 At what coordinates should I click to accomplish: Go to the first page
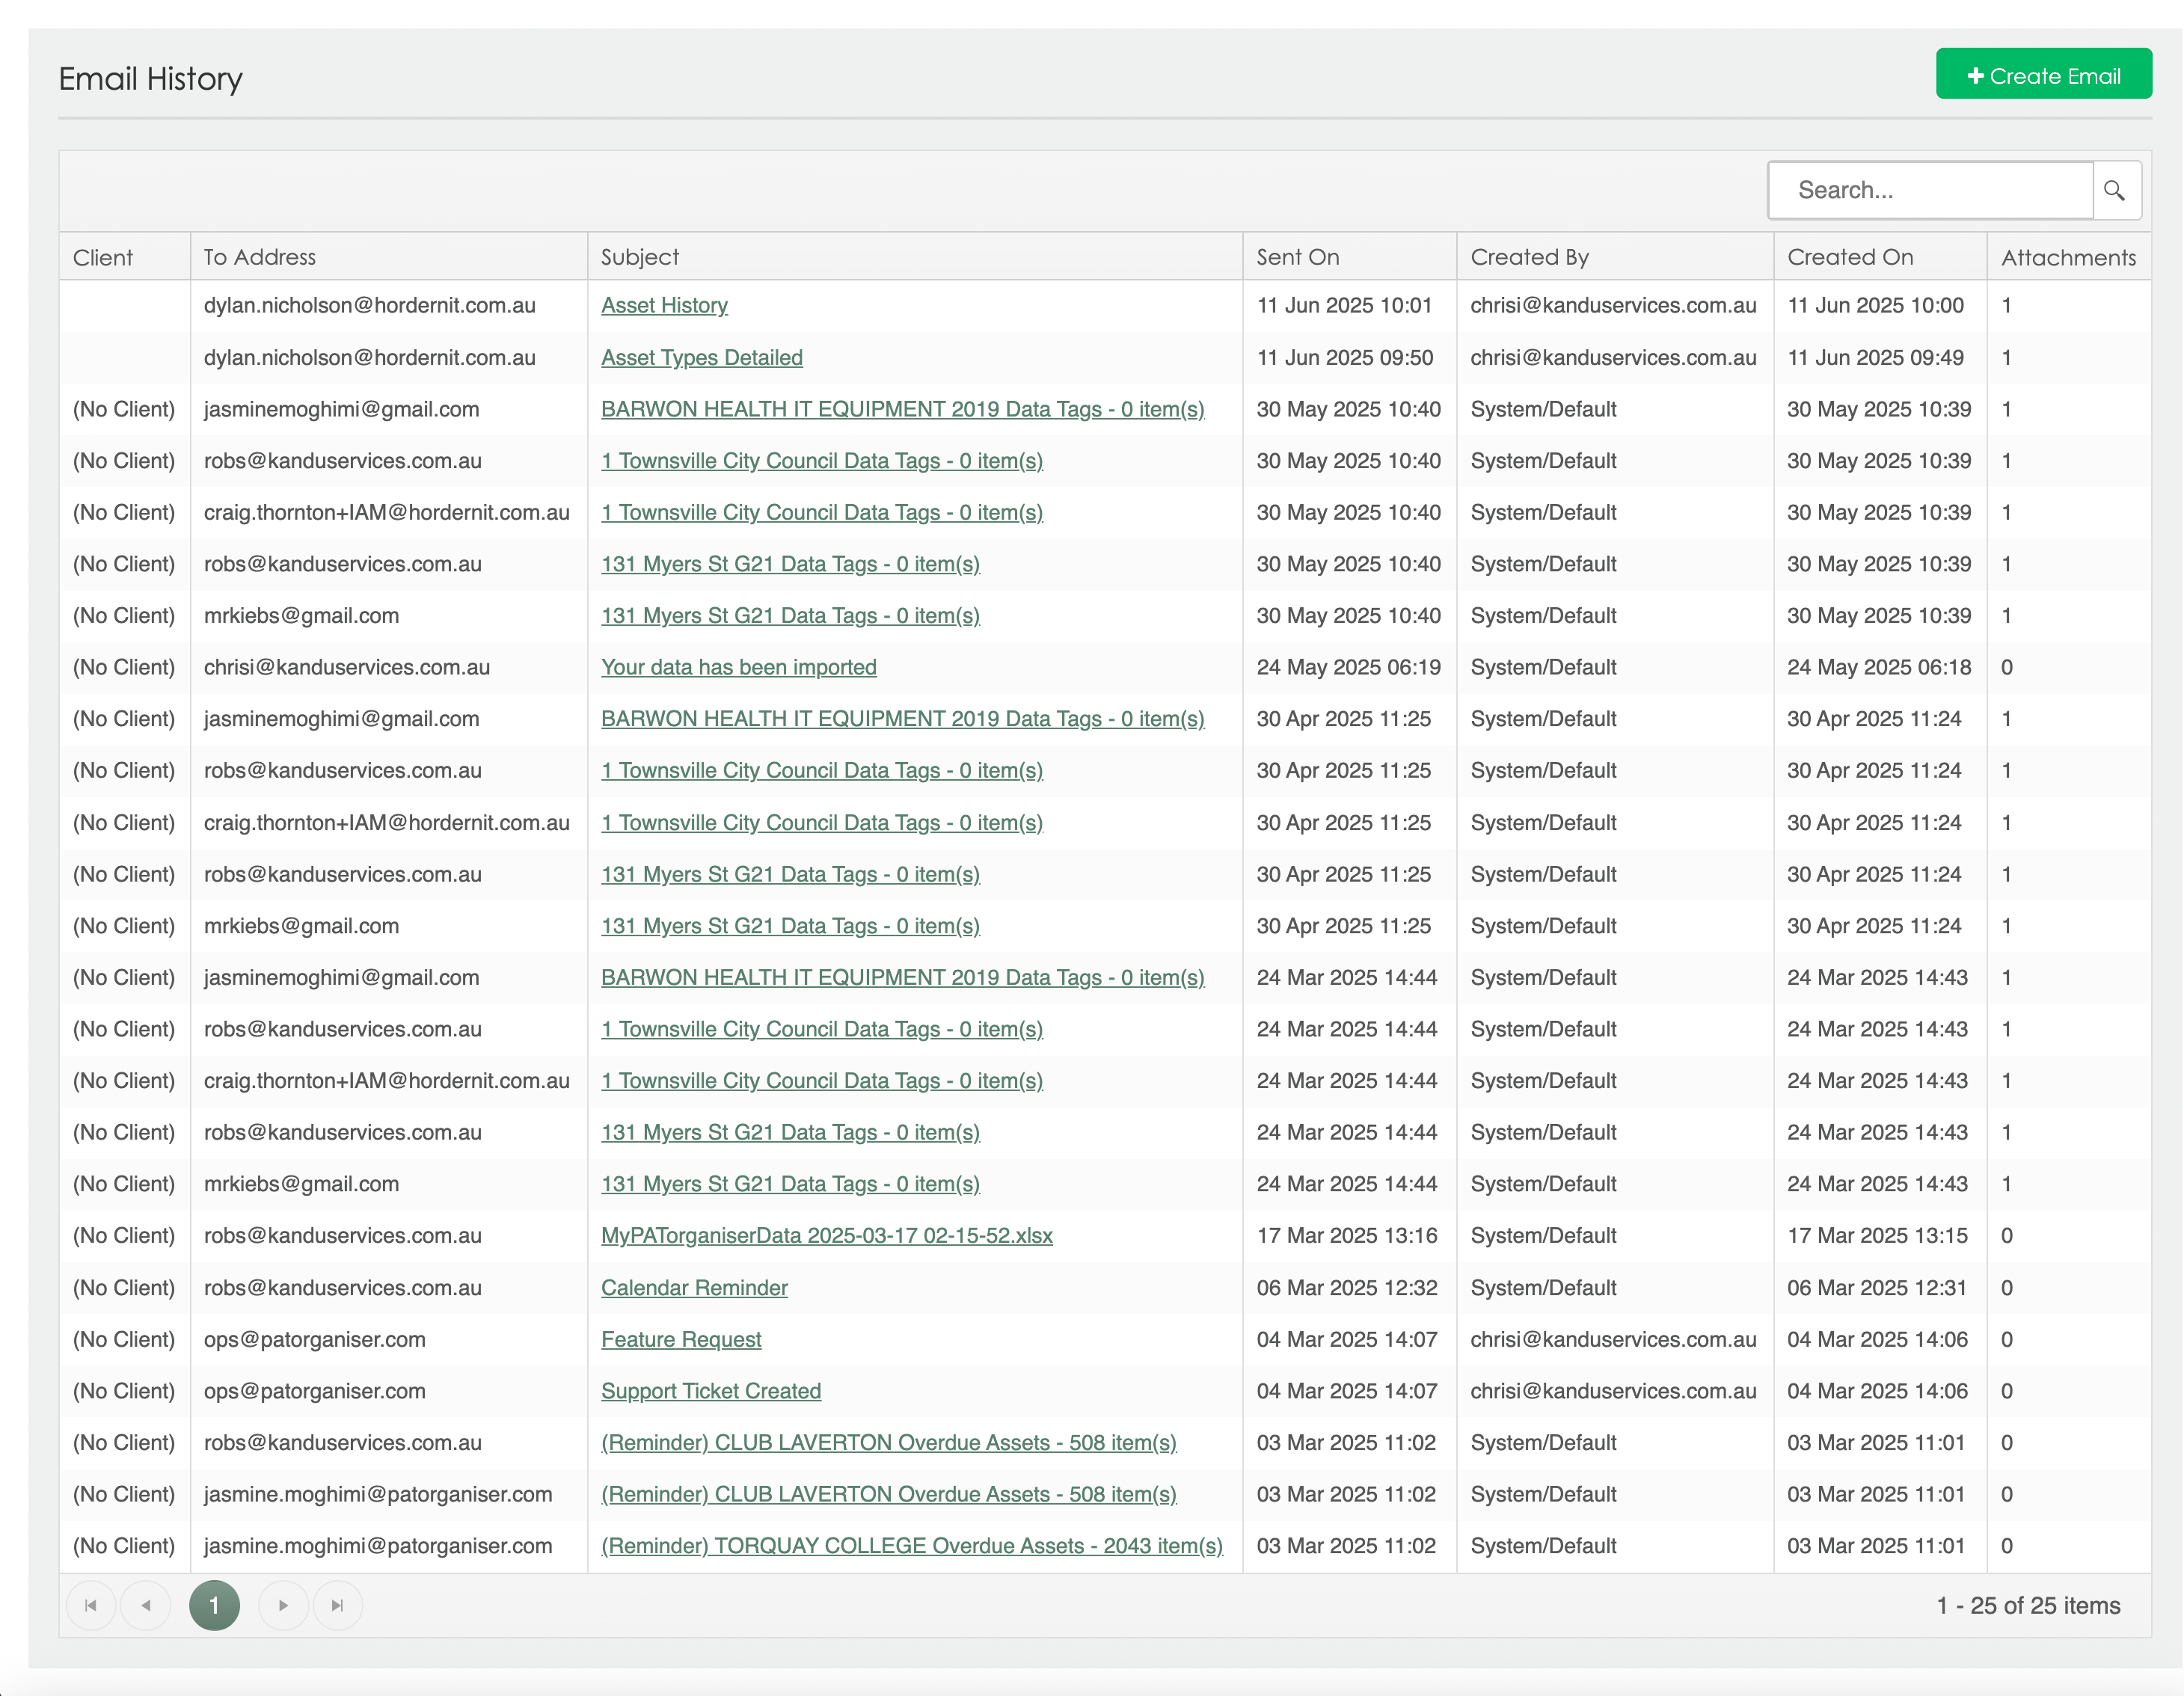click(x=91, y=1605)
